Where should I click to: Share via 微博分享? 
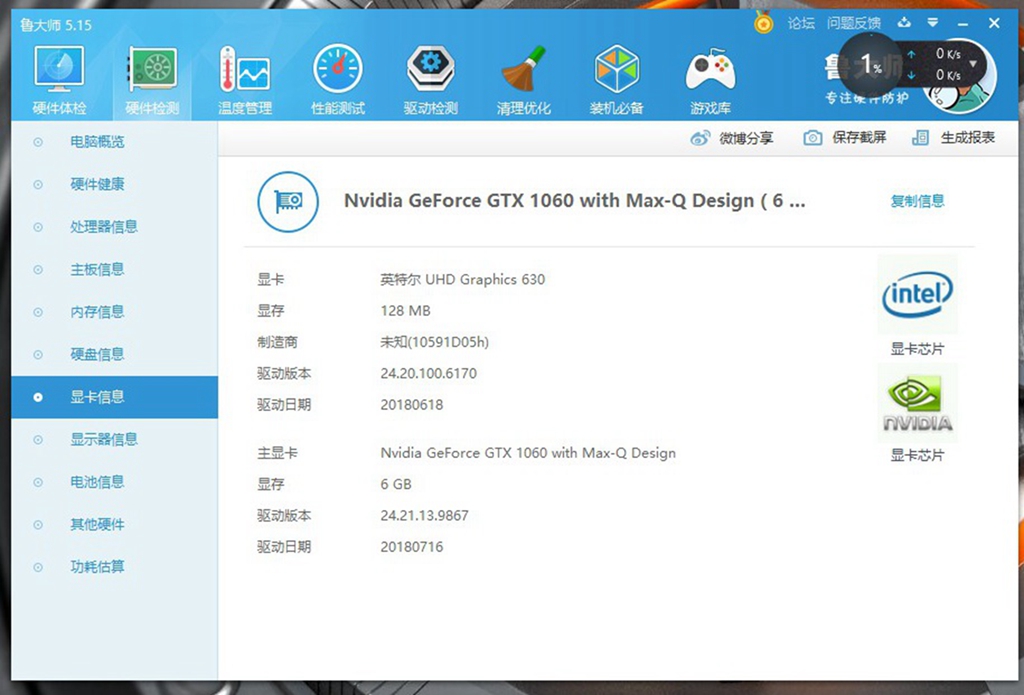[746, 138]
